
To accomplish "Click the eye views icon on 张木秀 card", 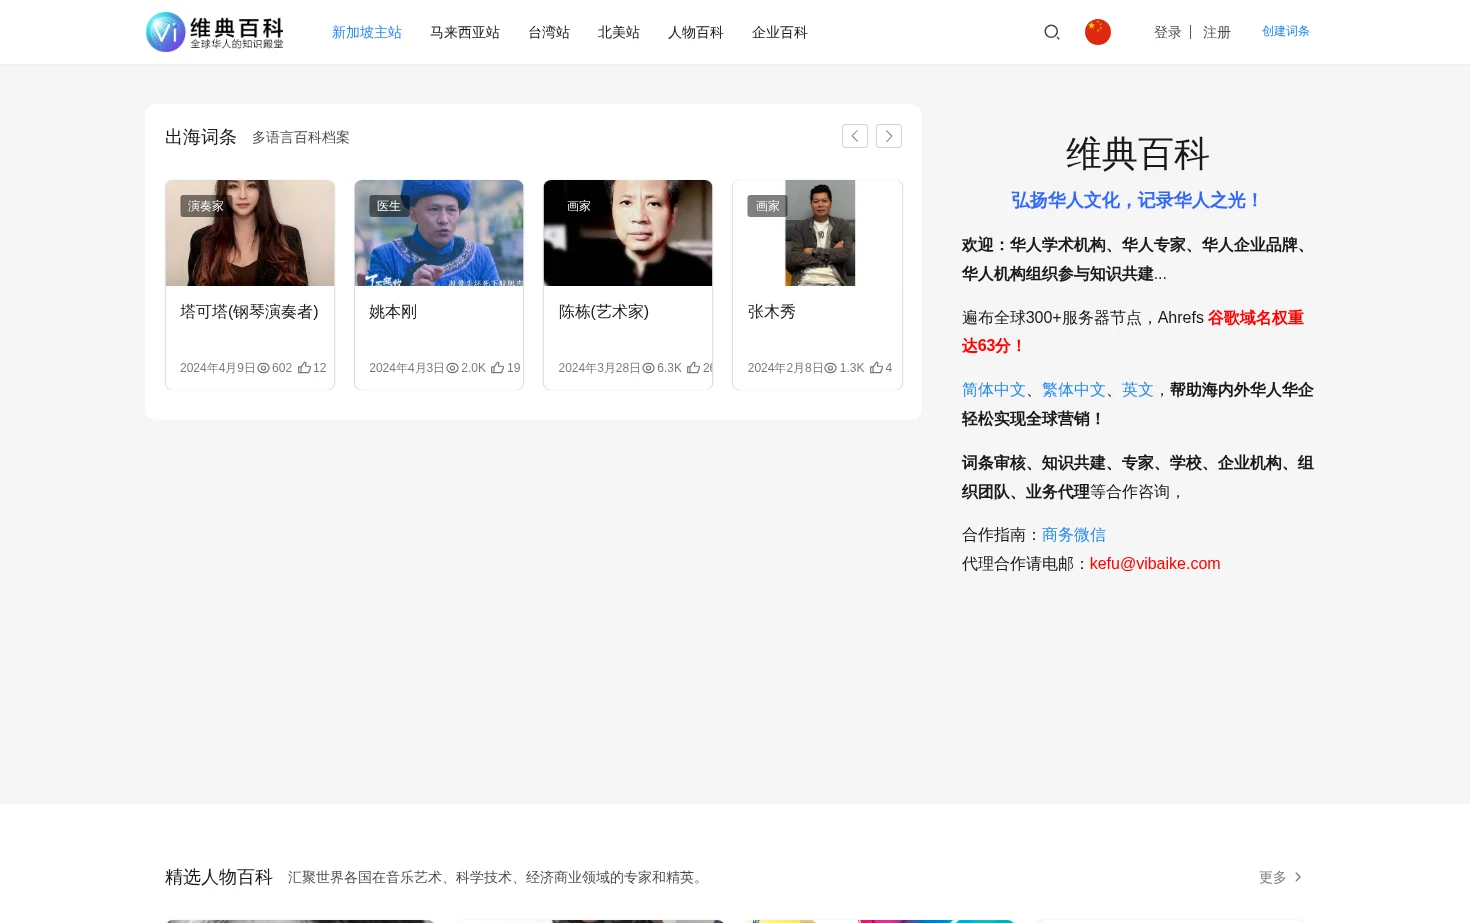I will point(830,368).
